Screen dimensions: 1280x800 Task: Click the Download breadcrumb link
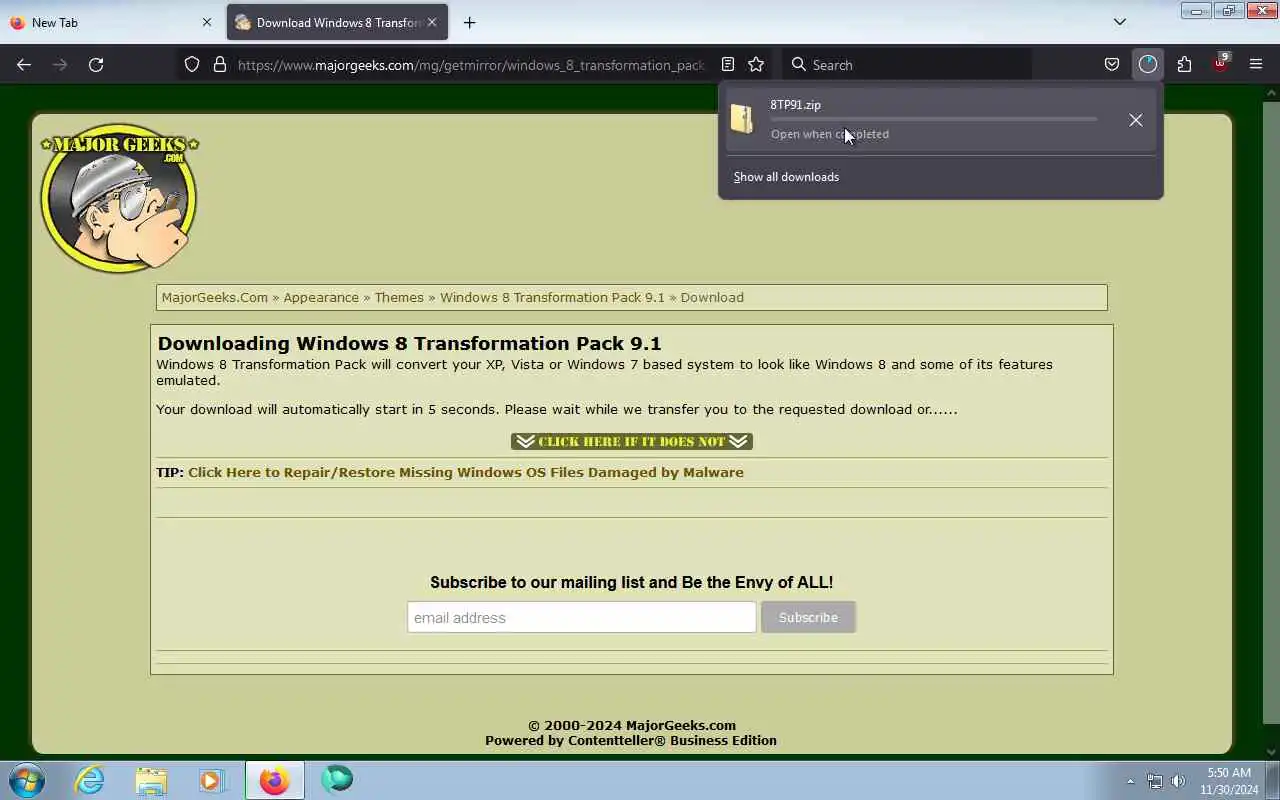point(712,297)
